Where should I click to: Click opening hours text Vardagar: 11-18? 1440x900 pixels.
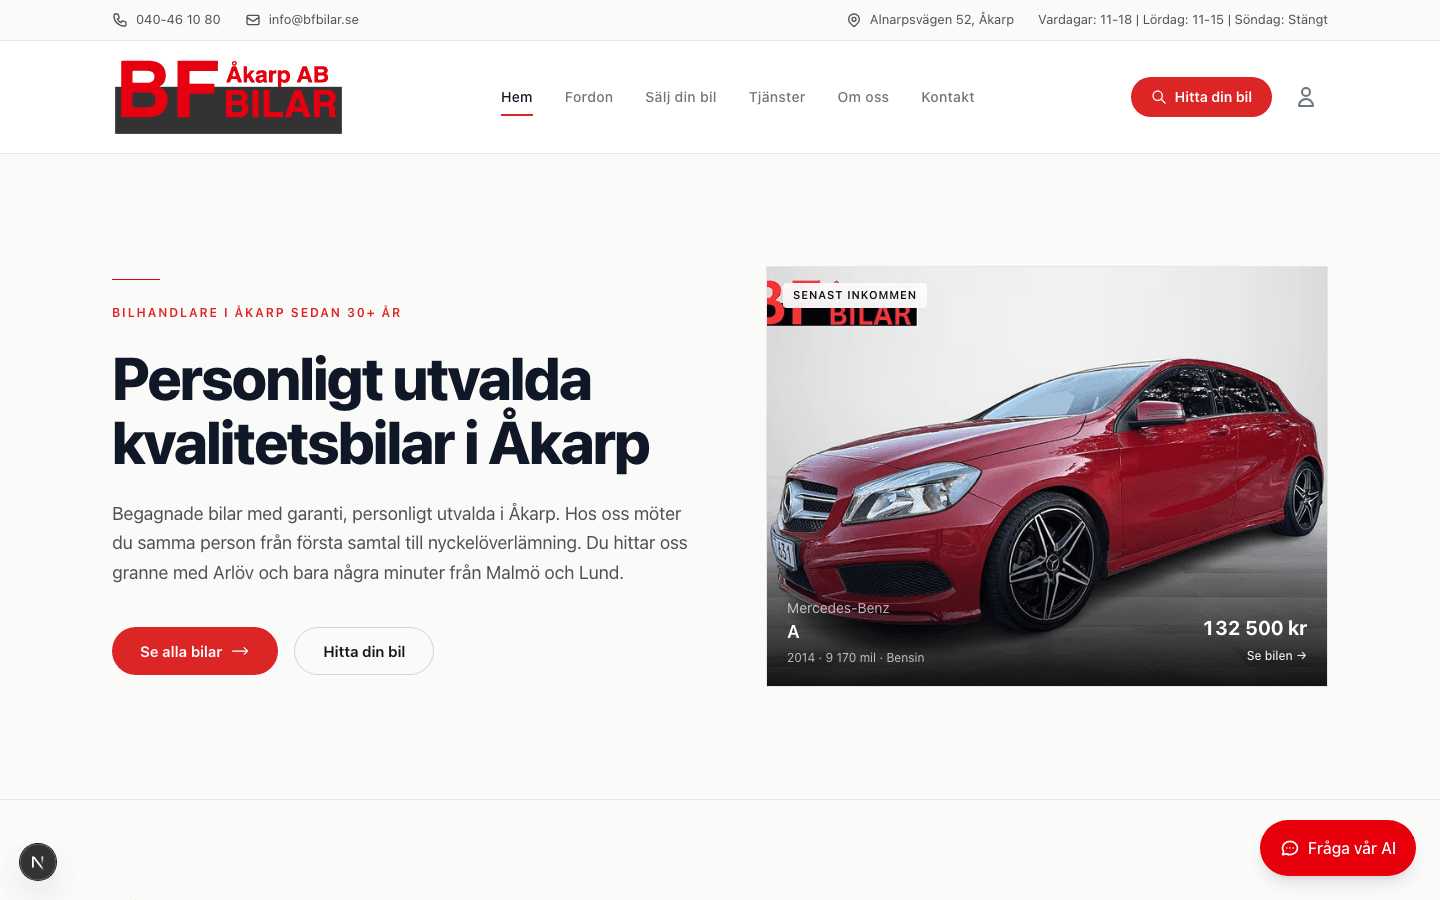1085,20
